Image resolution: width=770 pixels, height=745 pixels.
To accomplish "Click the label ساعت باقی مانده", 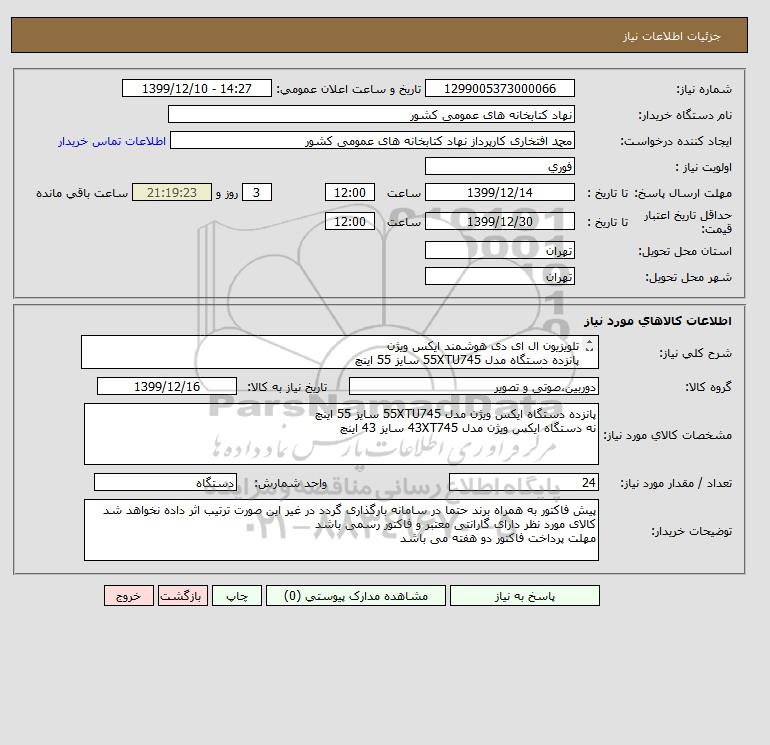I will tap(82, 193).
